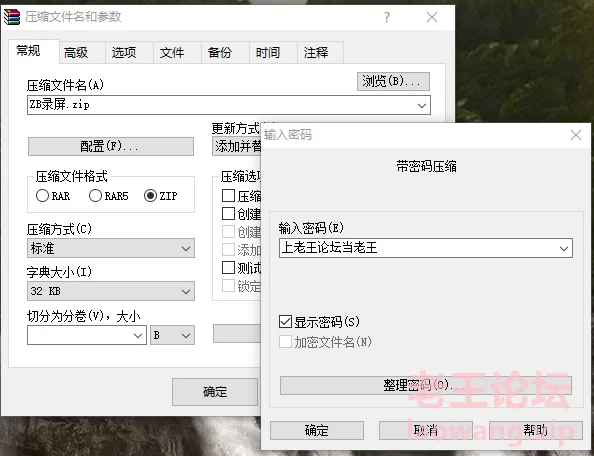Click the WinRAR books icon in title bar

click(x=12, y=17)
